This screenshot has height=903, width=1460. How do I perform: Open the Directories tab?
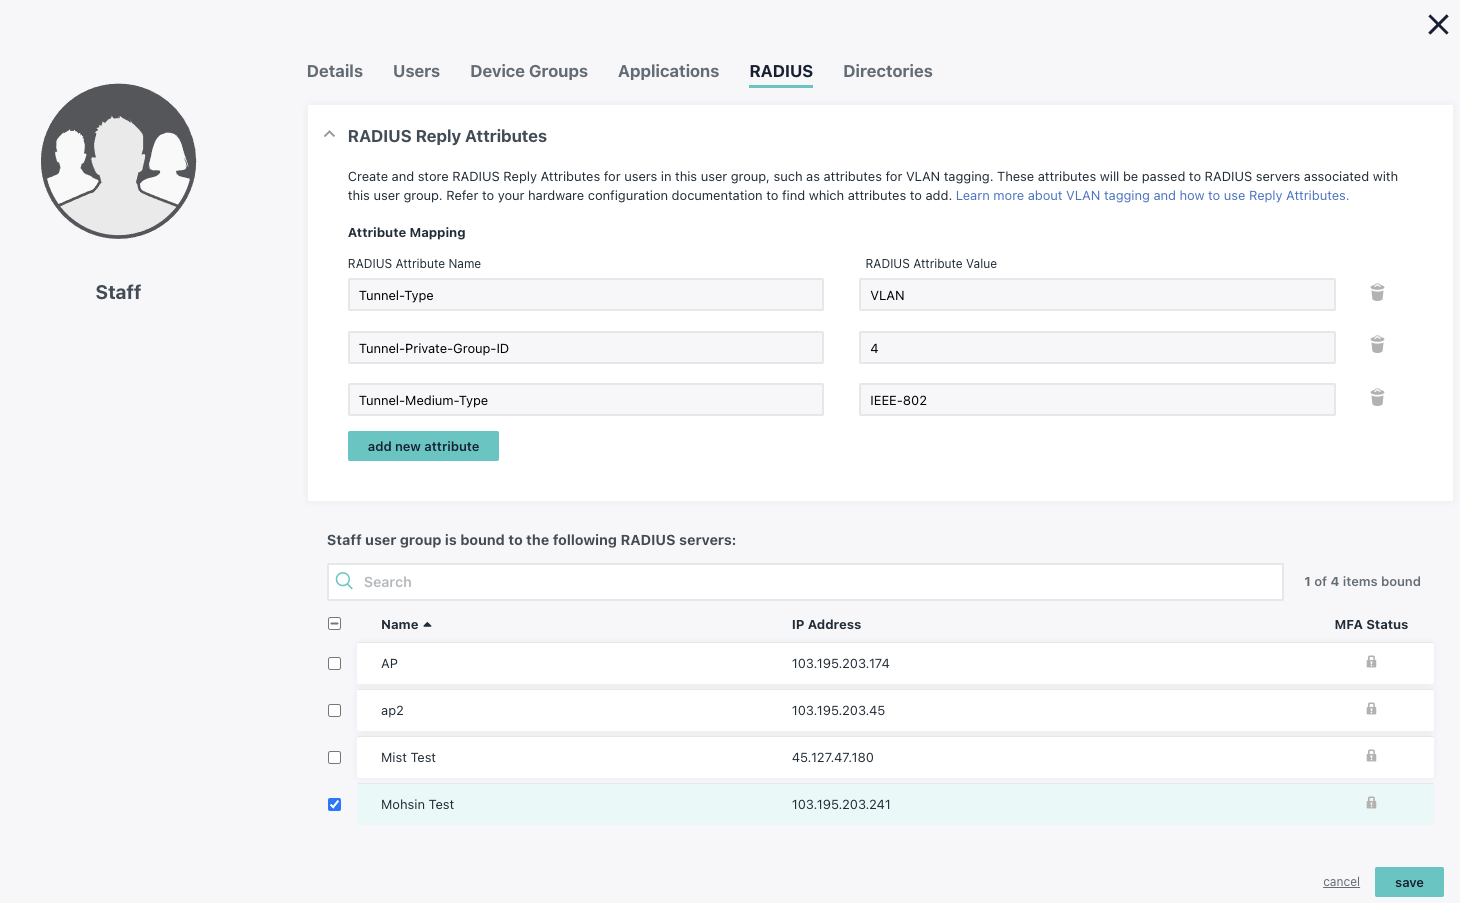point(887,71)
